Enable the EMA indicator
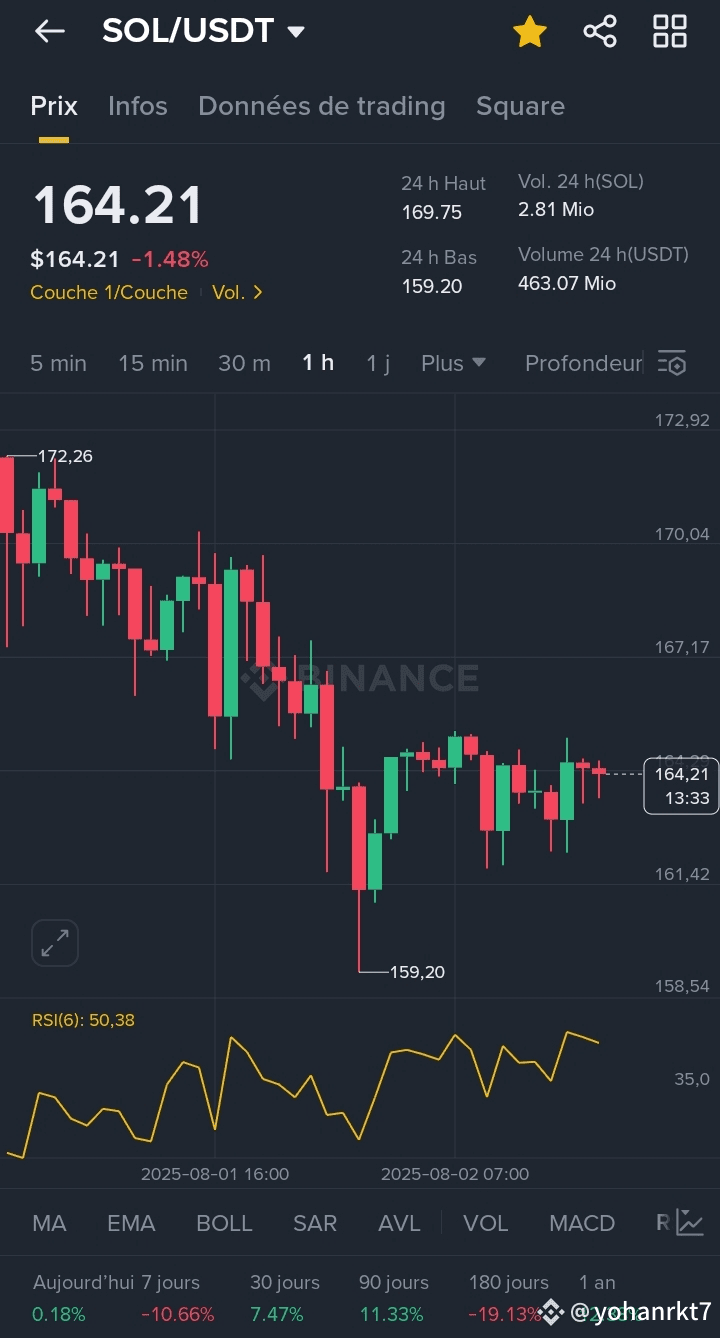Image resolution: width=720 pixels, height=1338 pixels. pos(131,1223)
